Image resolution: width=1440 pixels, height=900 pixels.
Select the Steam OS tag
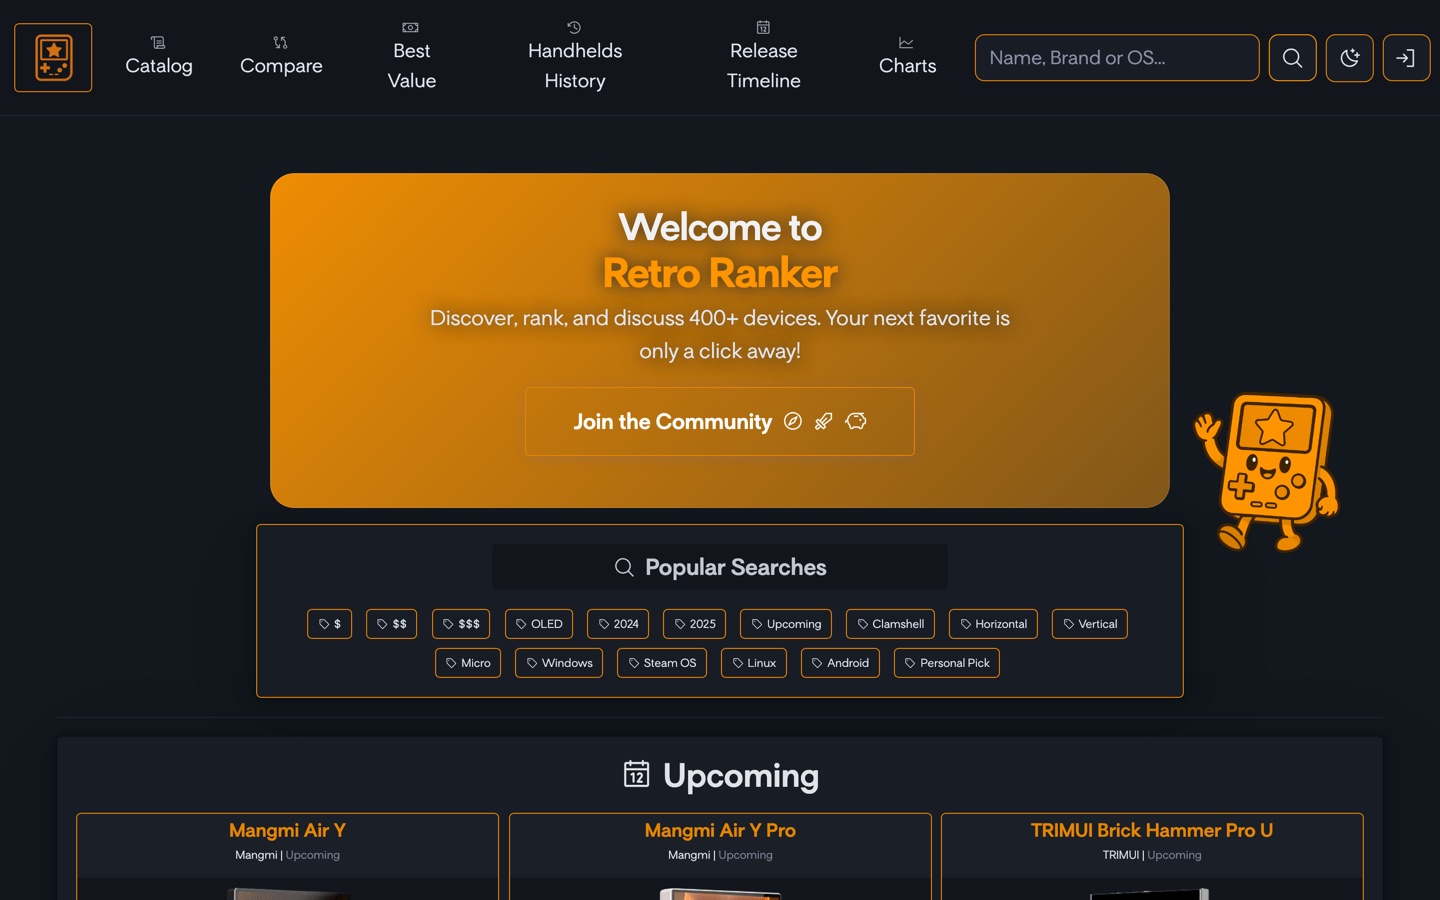tap(662, 663)
